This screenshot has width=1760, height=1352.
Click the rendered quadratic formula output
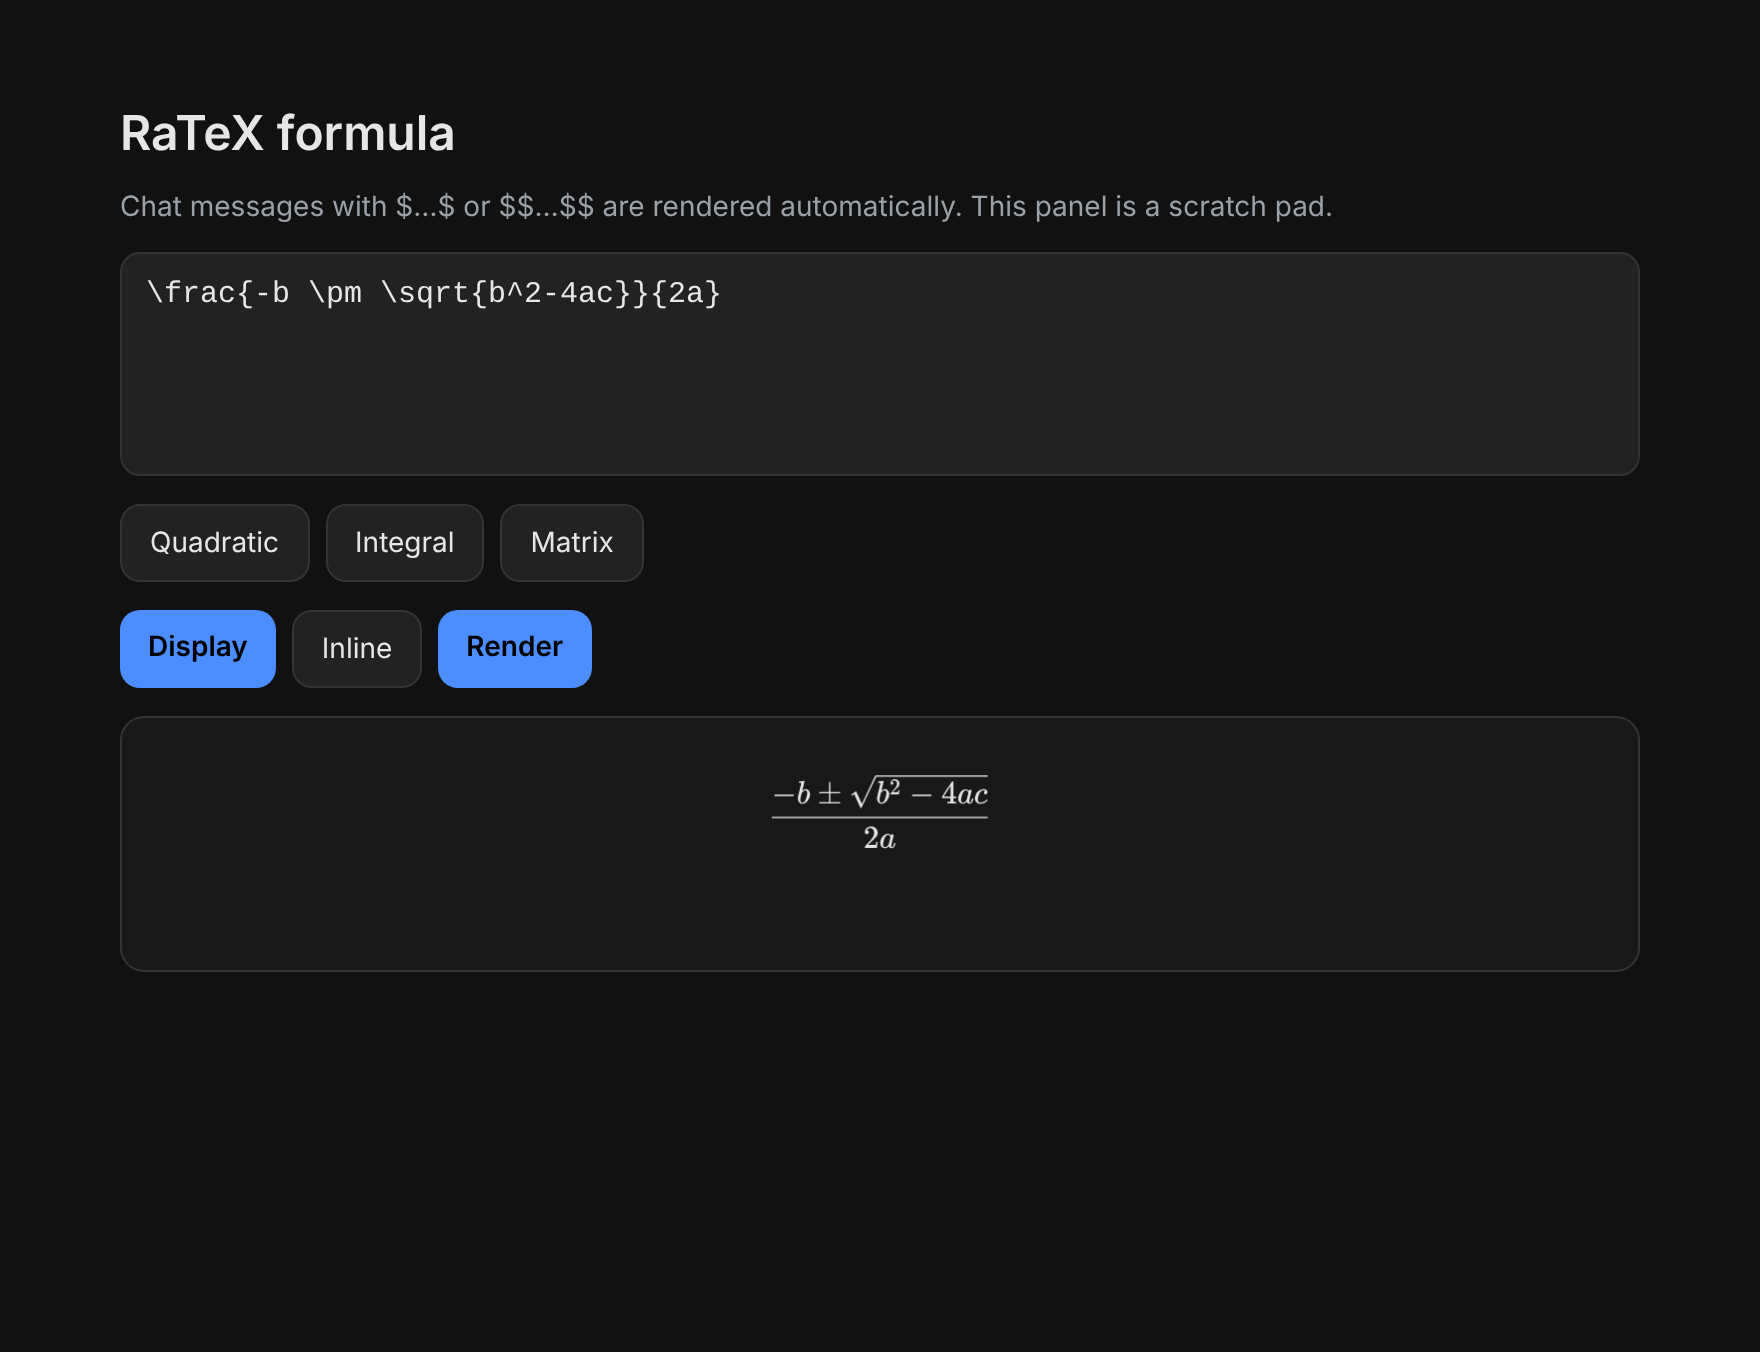click(880, 813)
